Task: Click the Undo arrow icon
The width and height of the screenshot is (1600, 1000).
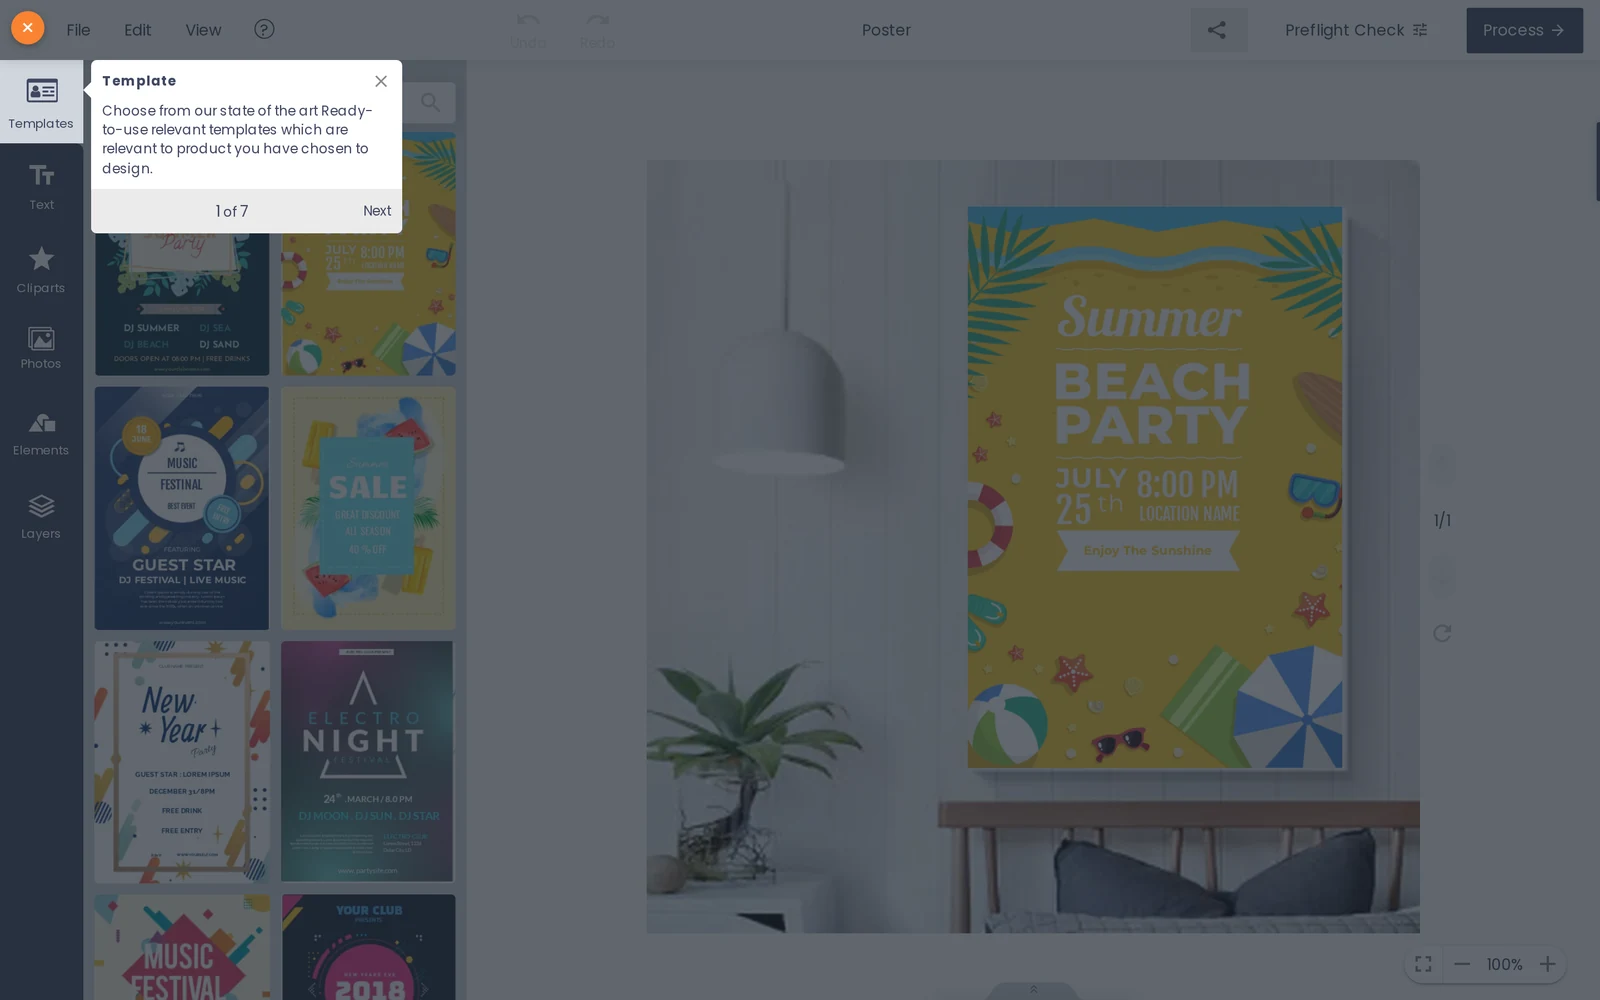Action: (x=528, y=21)
